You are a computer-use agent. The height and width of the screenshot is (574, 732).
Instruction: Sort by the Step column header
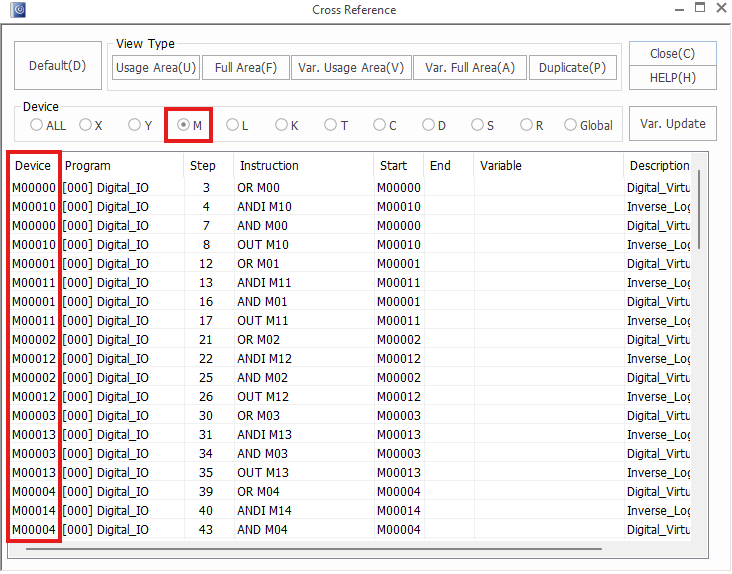point(203,165)
